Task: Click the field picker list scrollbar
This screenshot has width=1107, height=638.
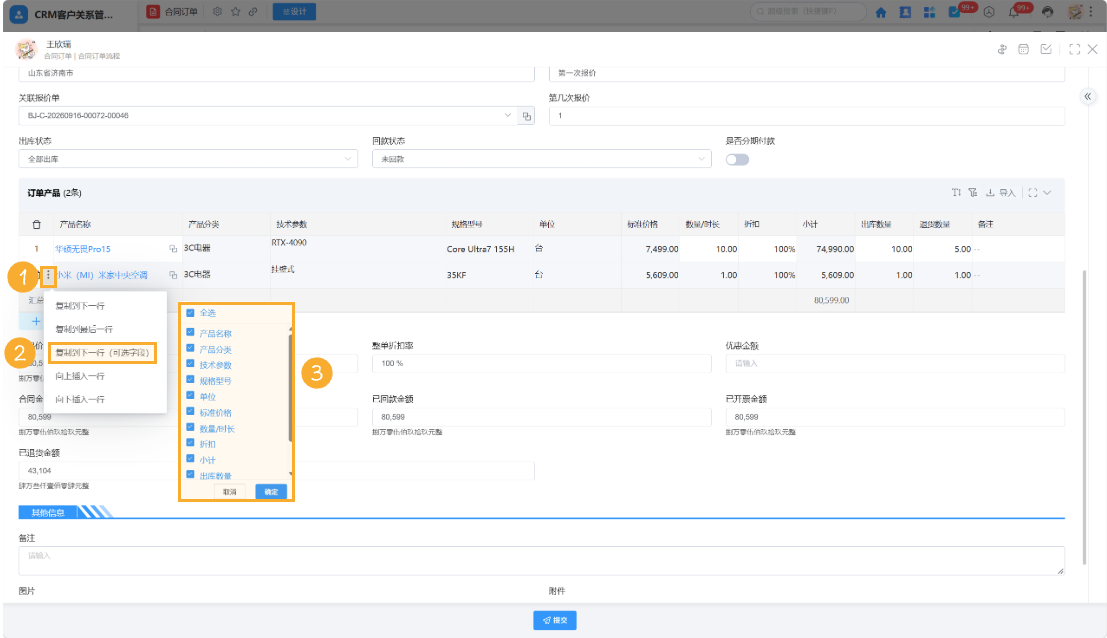Action: 290,387
